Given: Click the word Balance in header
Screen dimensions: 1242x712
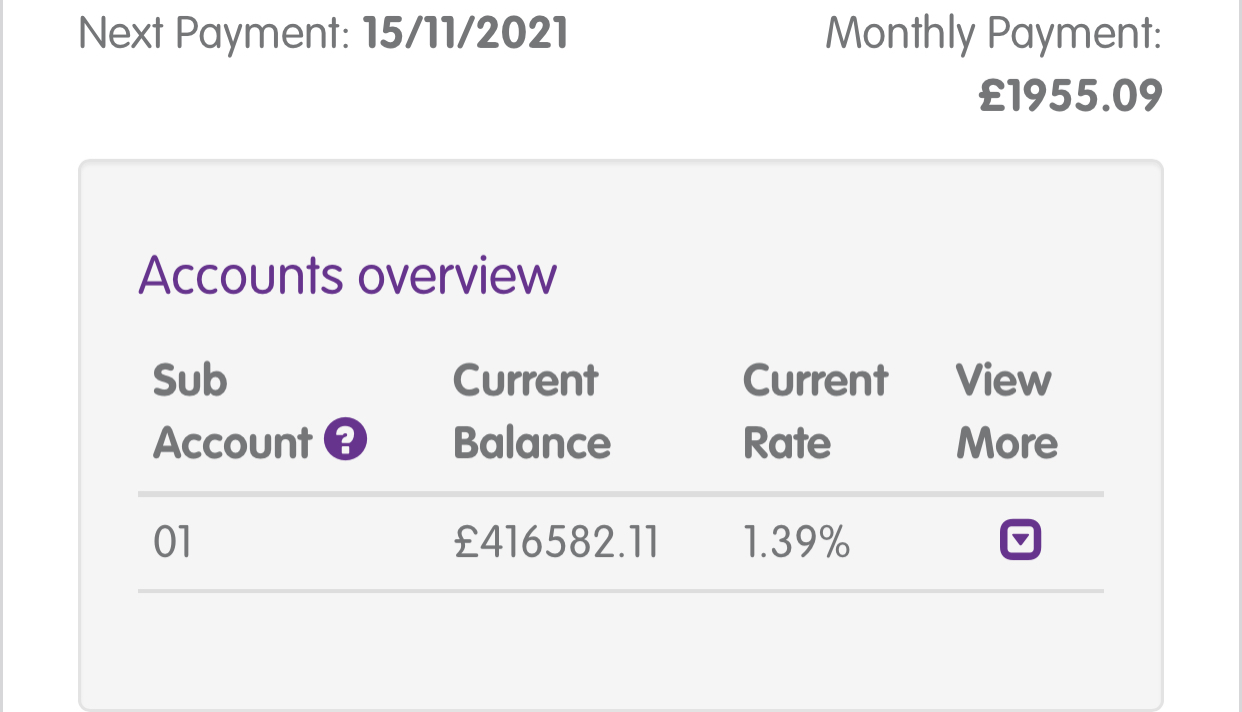Looking at the screenshot, I should point(532,442).
